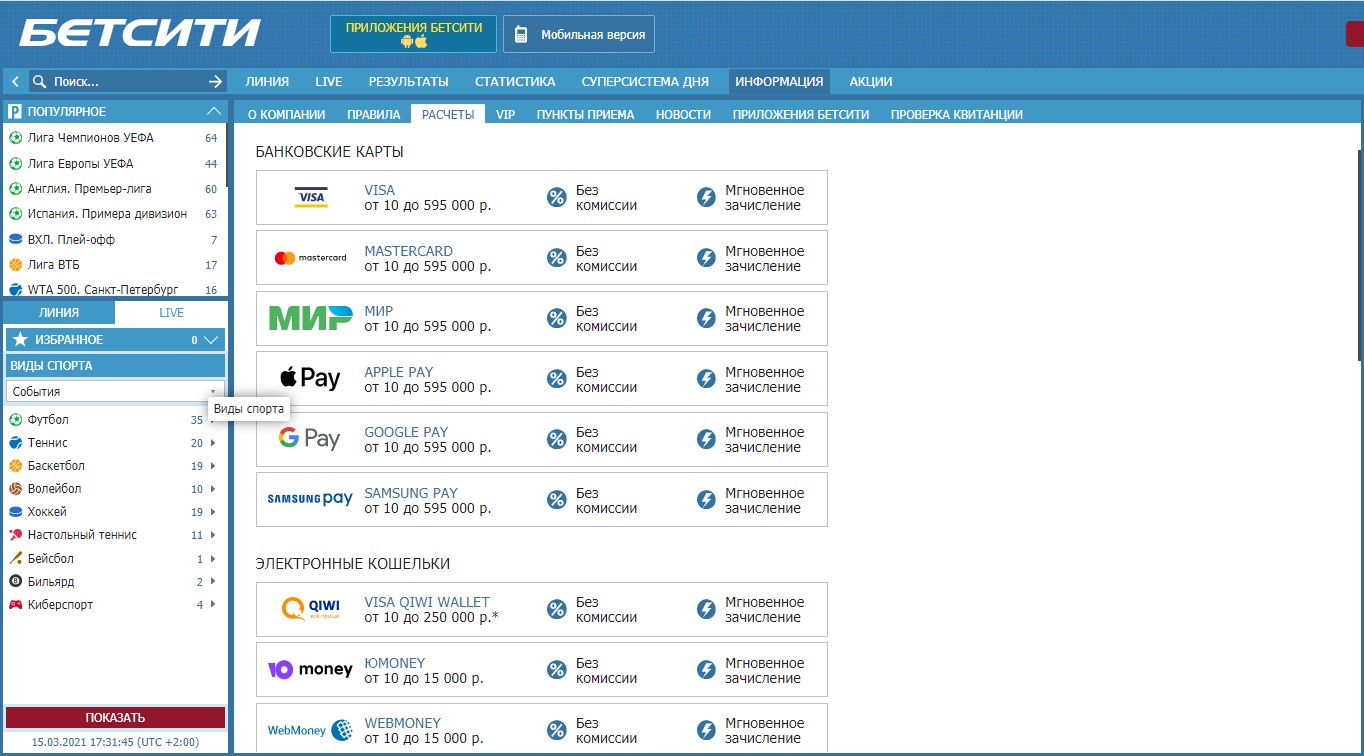Click the percent icon in Visa row
This screenshot has width=1364, height=756.
click(557, 197)
